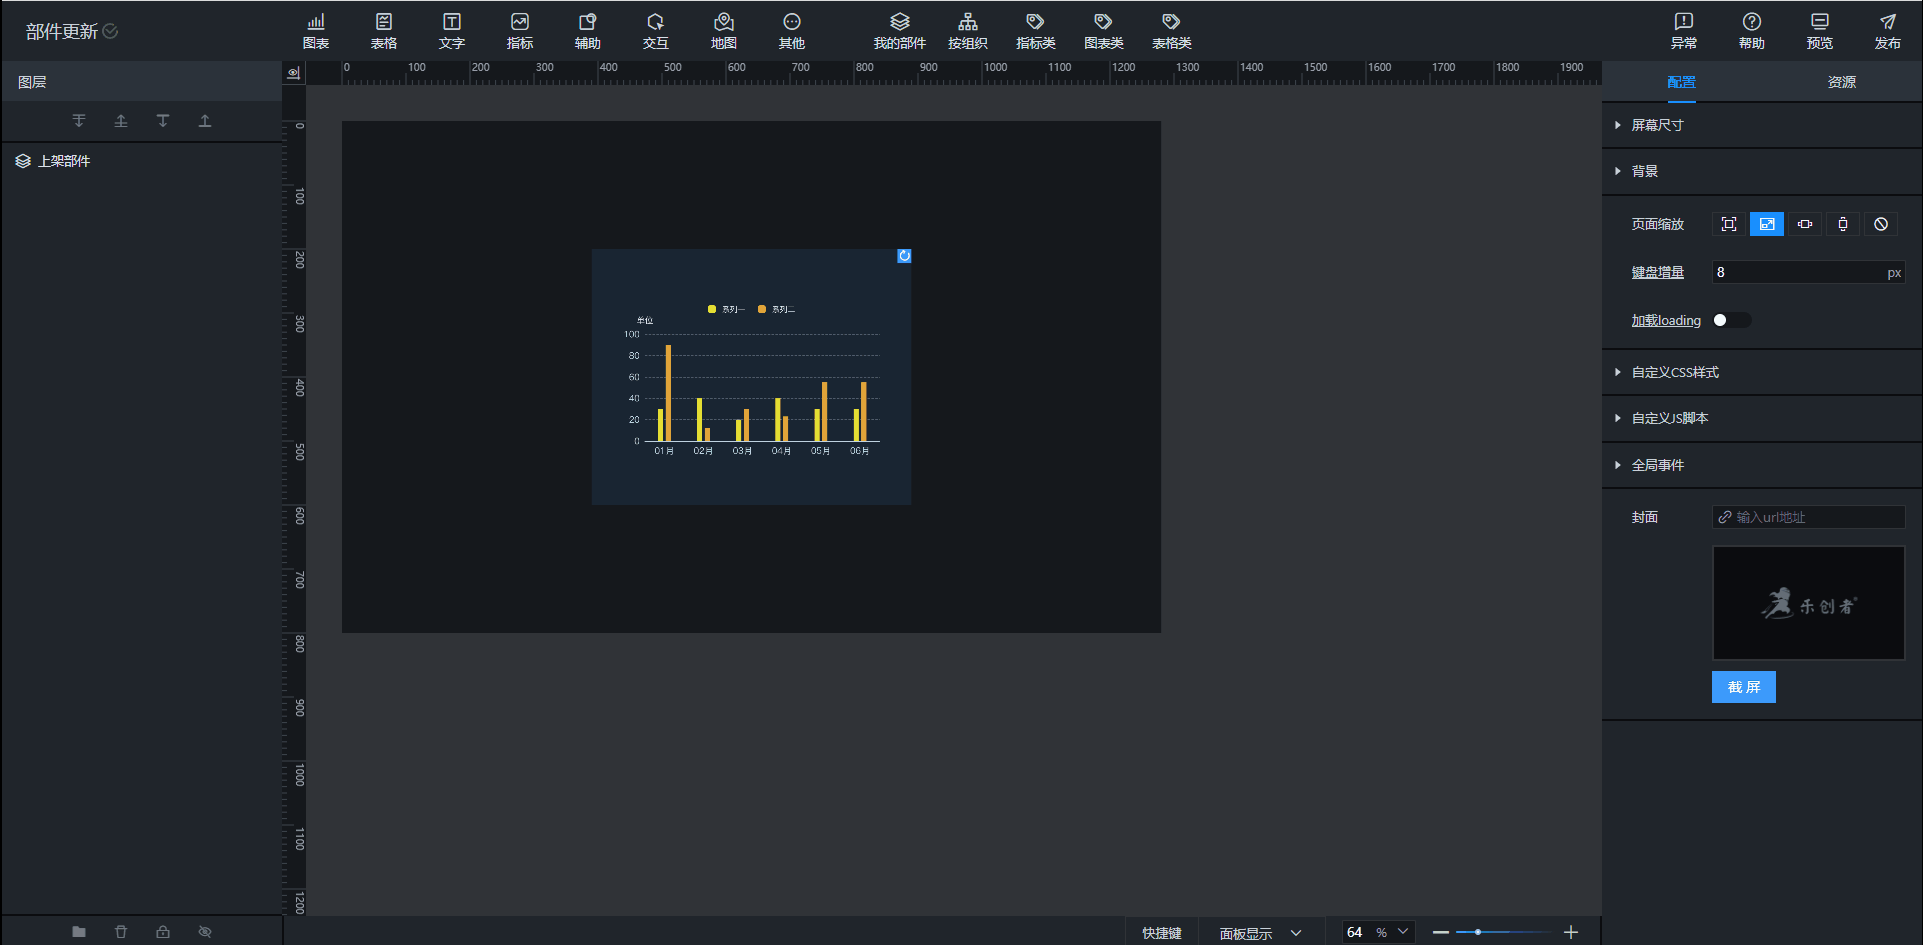Click the 截屏 screenshot button

(x=1743, y=687)
